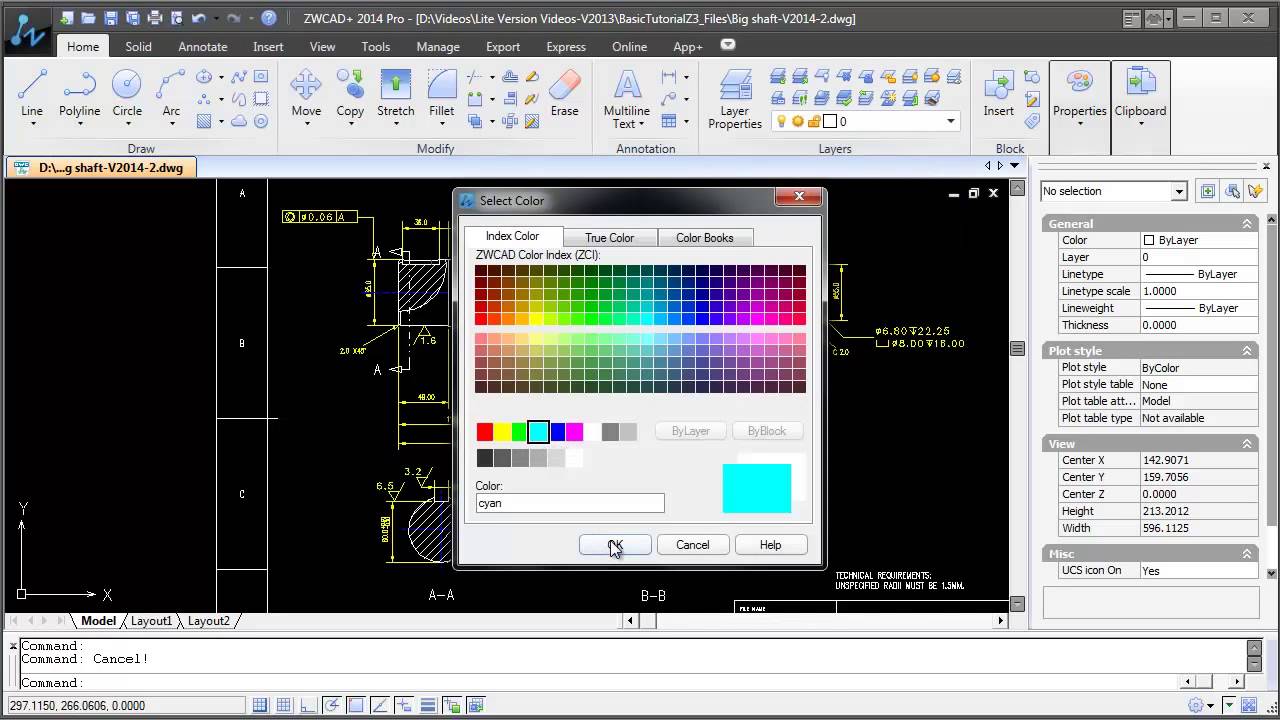Click the Insert block icon
Screen dimensions: 1280x720
(x=998, y=92)
